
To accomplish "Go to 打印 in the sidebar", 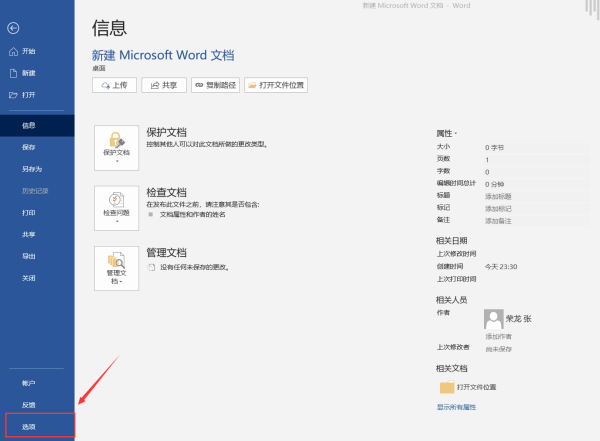I will pos(29,213).
